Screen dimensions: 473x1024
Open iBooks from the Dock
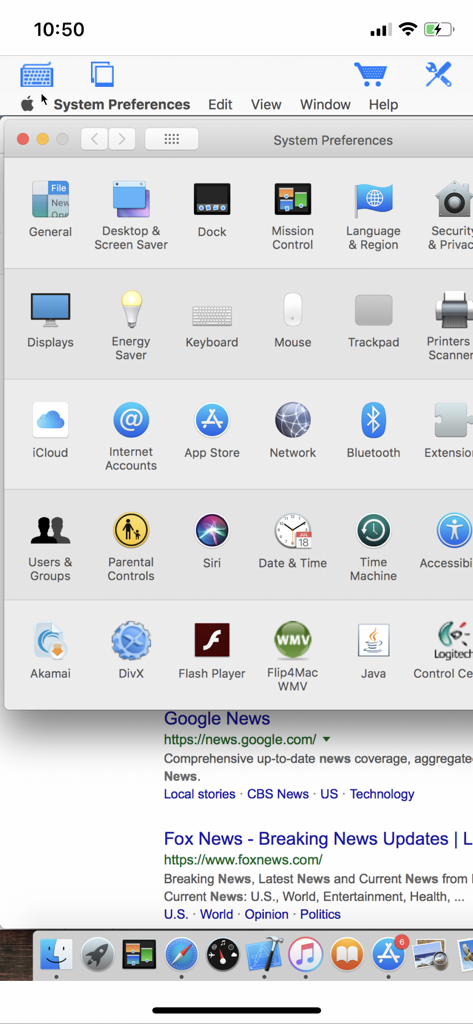click(347, 954)
